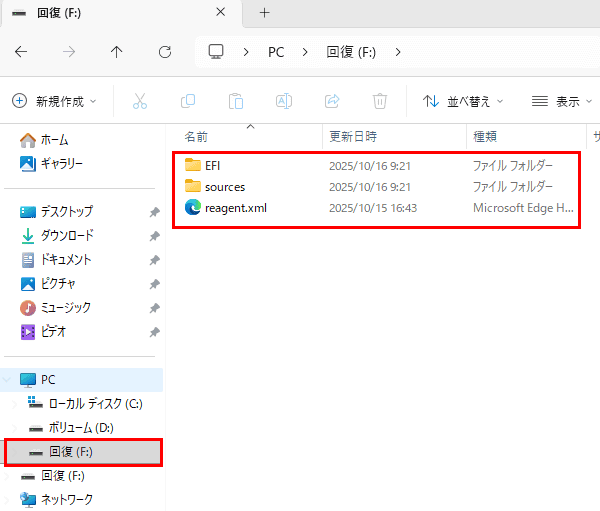Viewport: 600px width, 511px height.
Task: Click the date 2025/10/15 16:43
Action: (373, 208)
